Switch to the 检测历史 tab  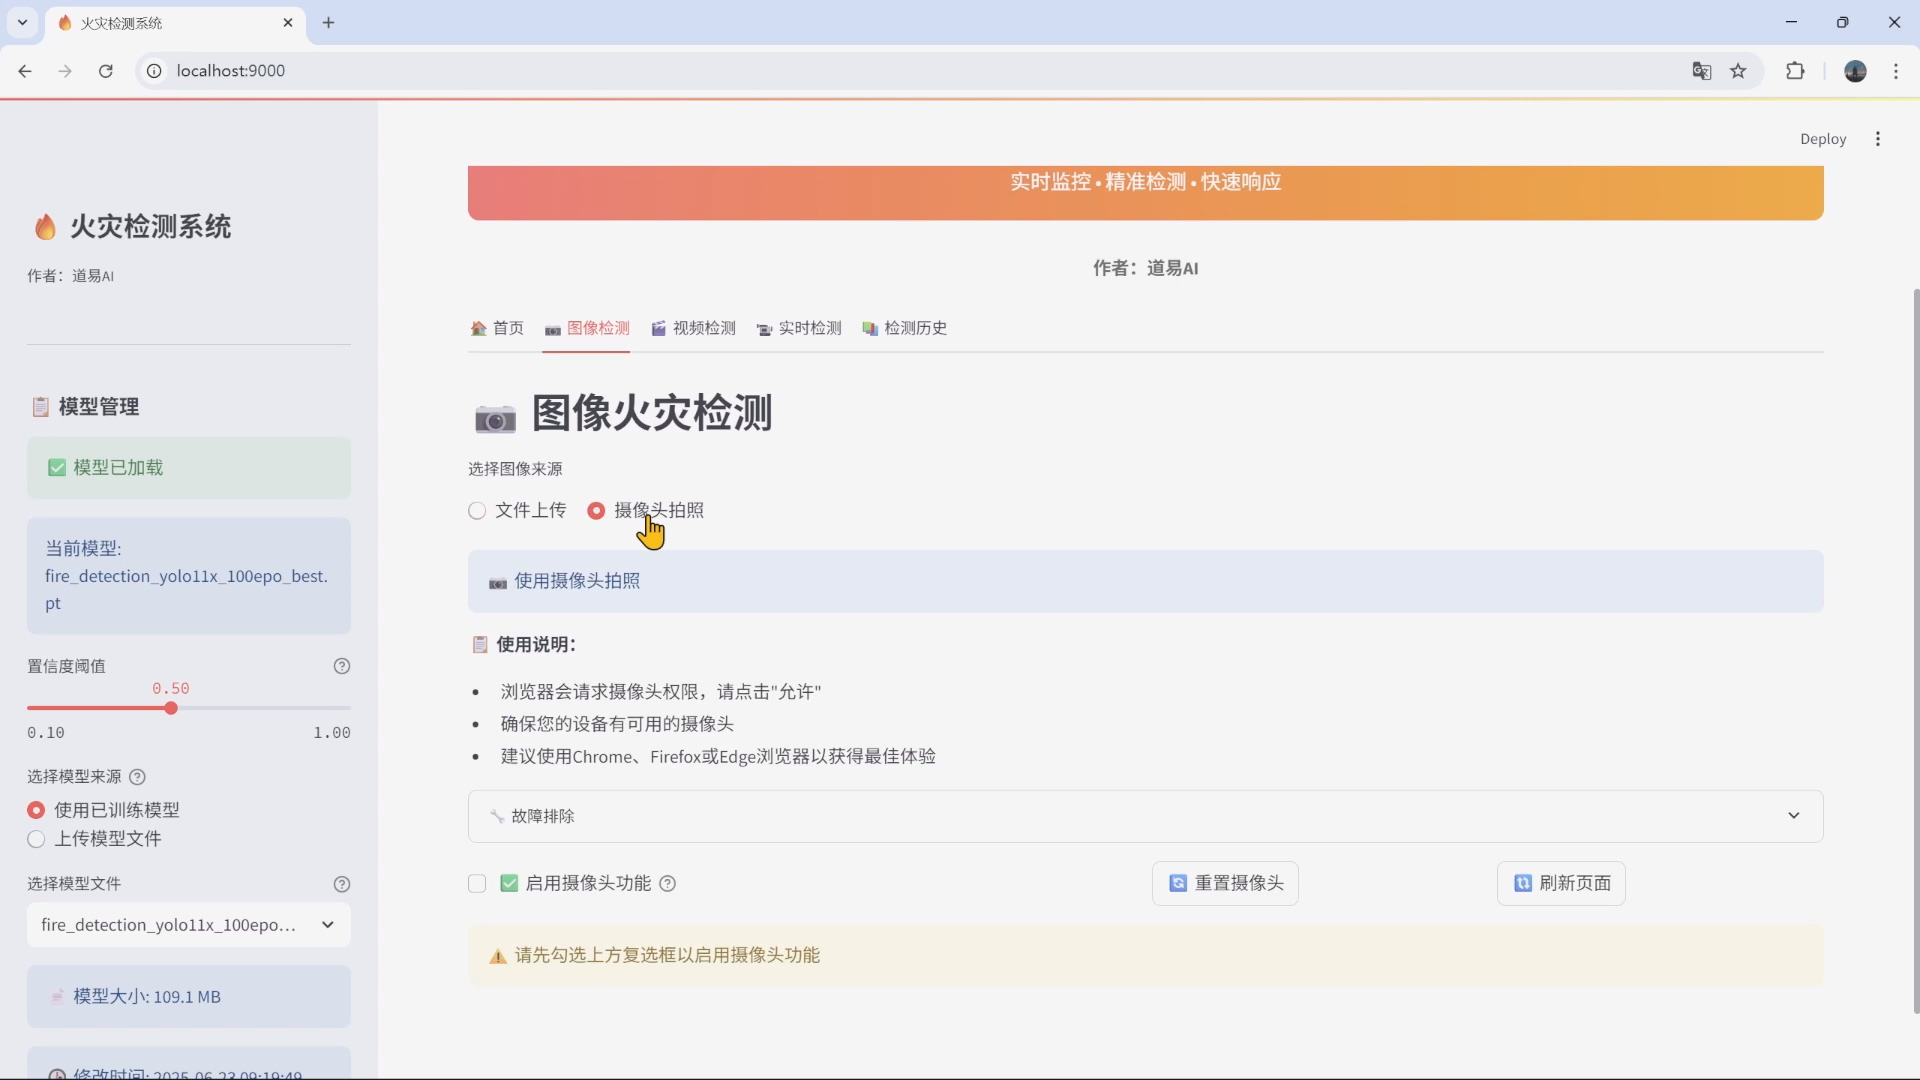[915, 328]
